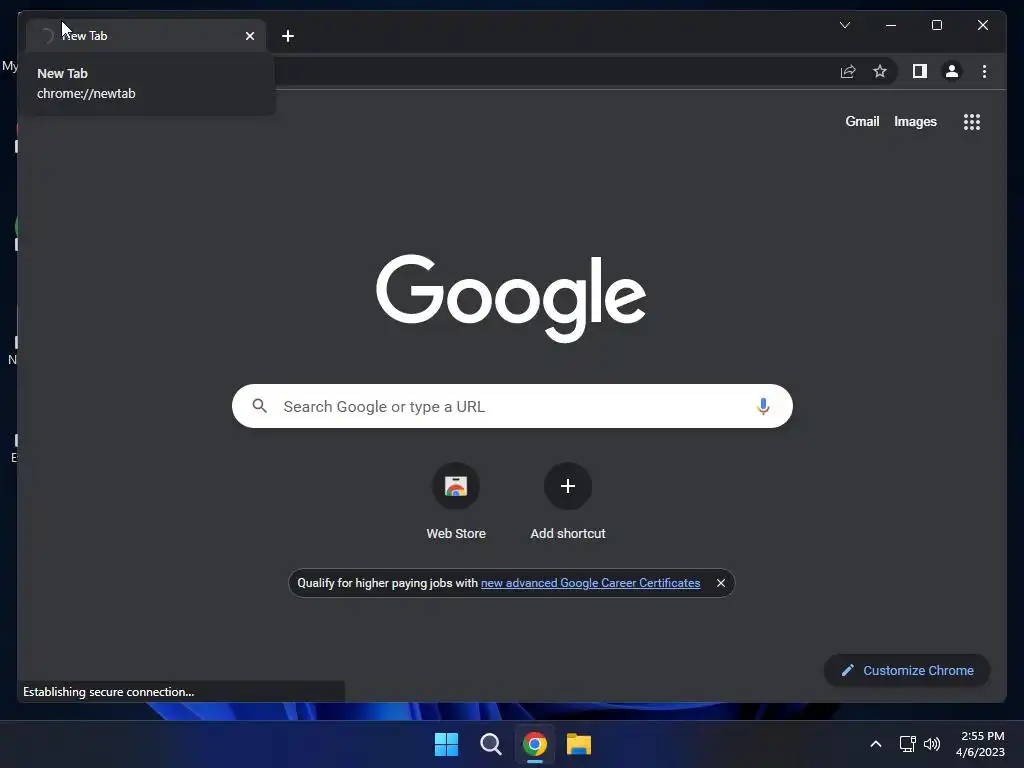Maximize the Chrome window
Viewport: 1024px width, 768px height.
[x=936, y=25]
